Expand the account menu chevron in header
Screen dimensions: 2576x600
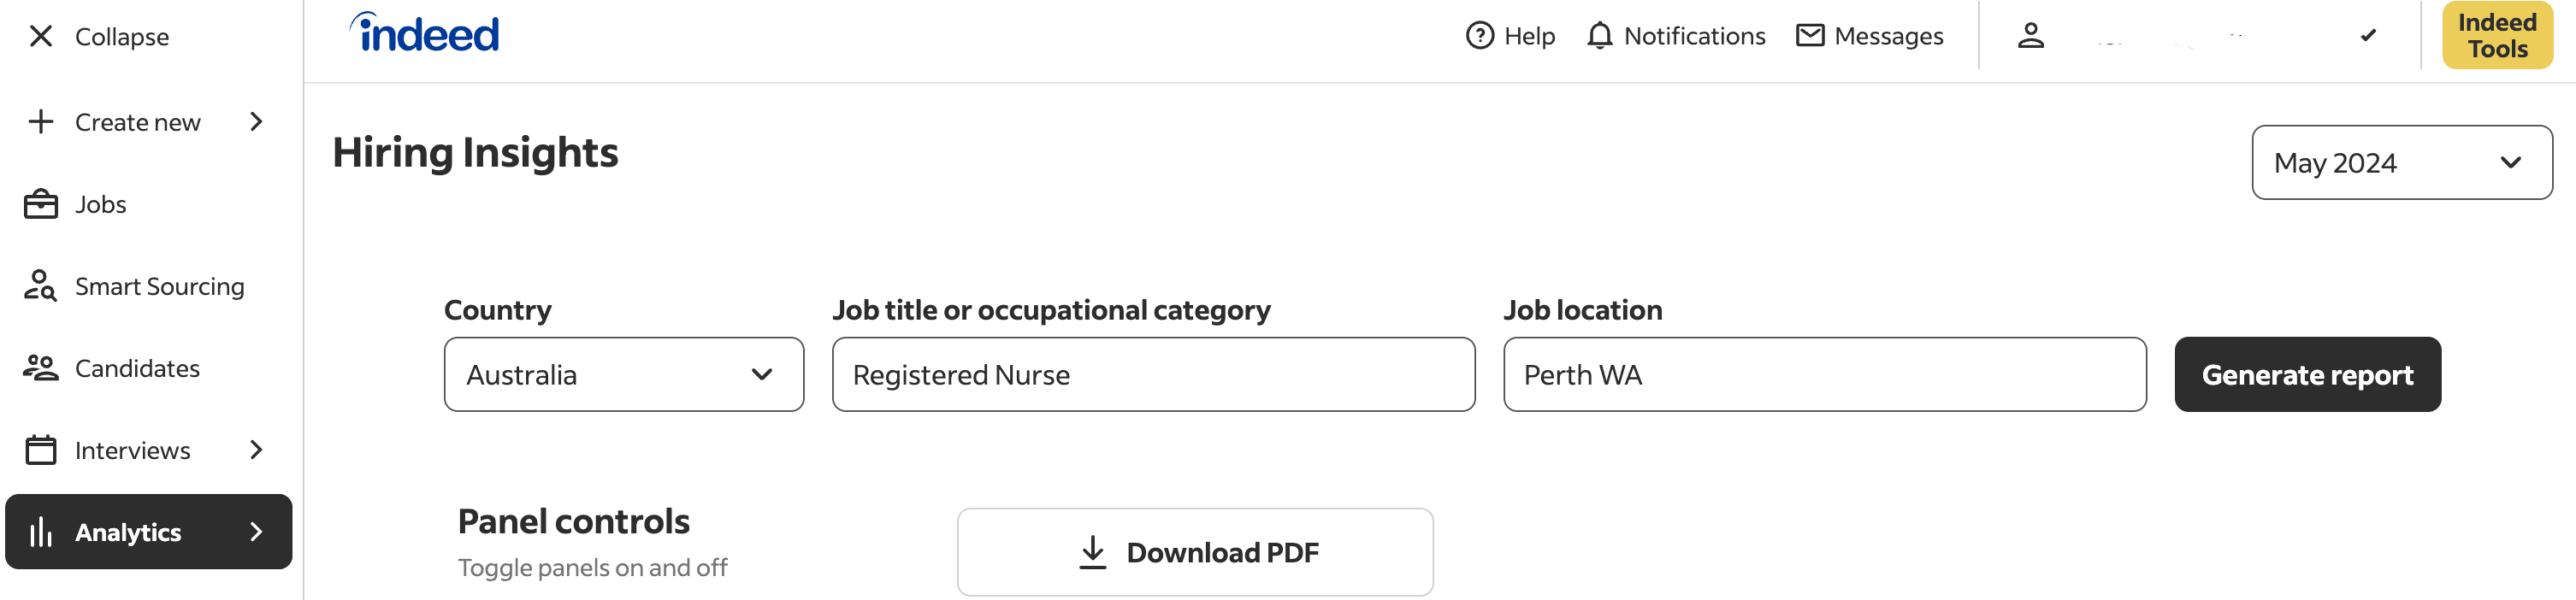(x=2367, y=36)
